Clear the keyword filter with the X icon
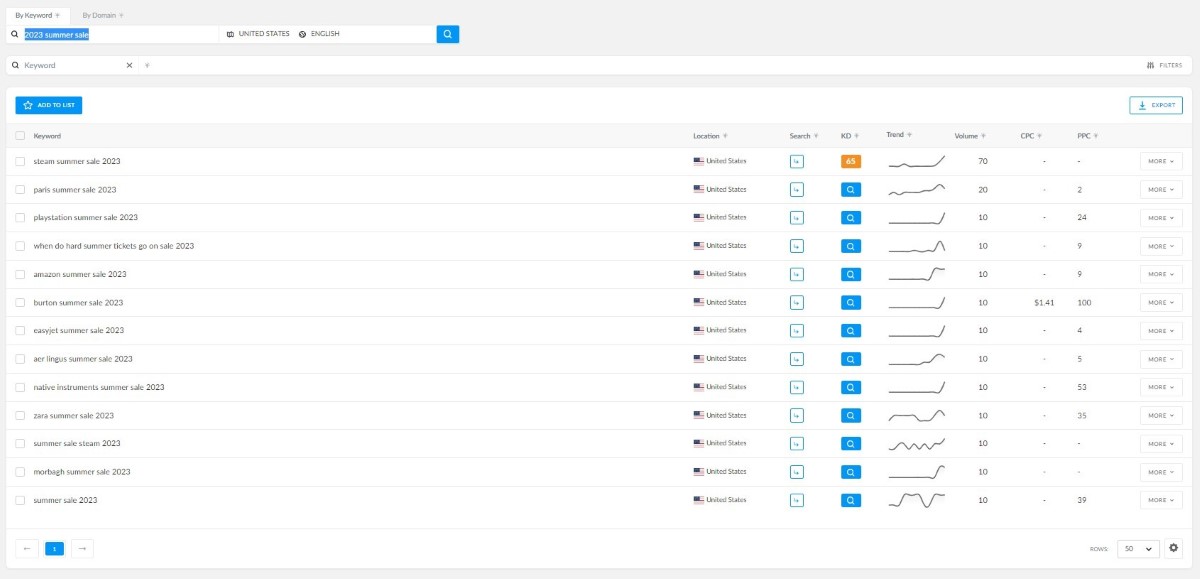The height and width of the screenshot is (579, 1200). (129, 65)
